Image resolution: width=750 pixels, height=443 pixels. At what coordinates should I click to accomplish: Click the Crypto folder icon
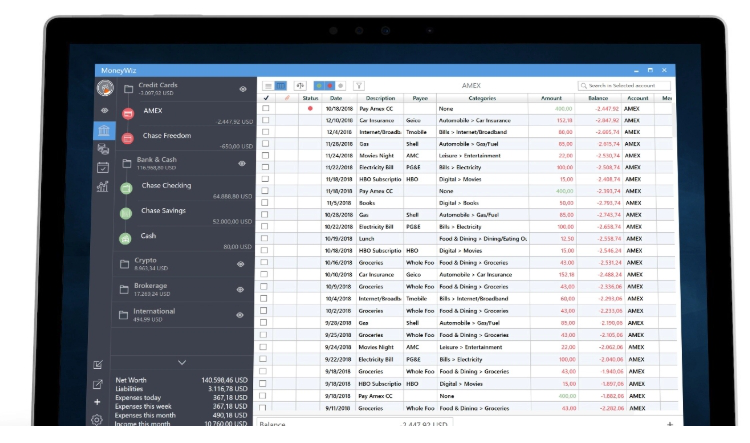pyautogui.click(x=124, y=264)
